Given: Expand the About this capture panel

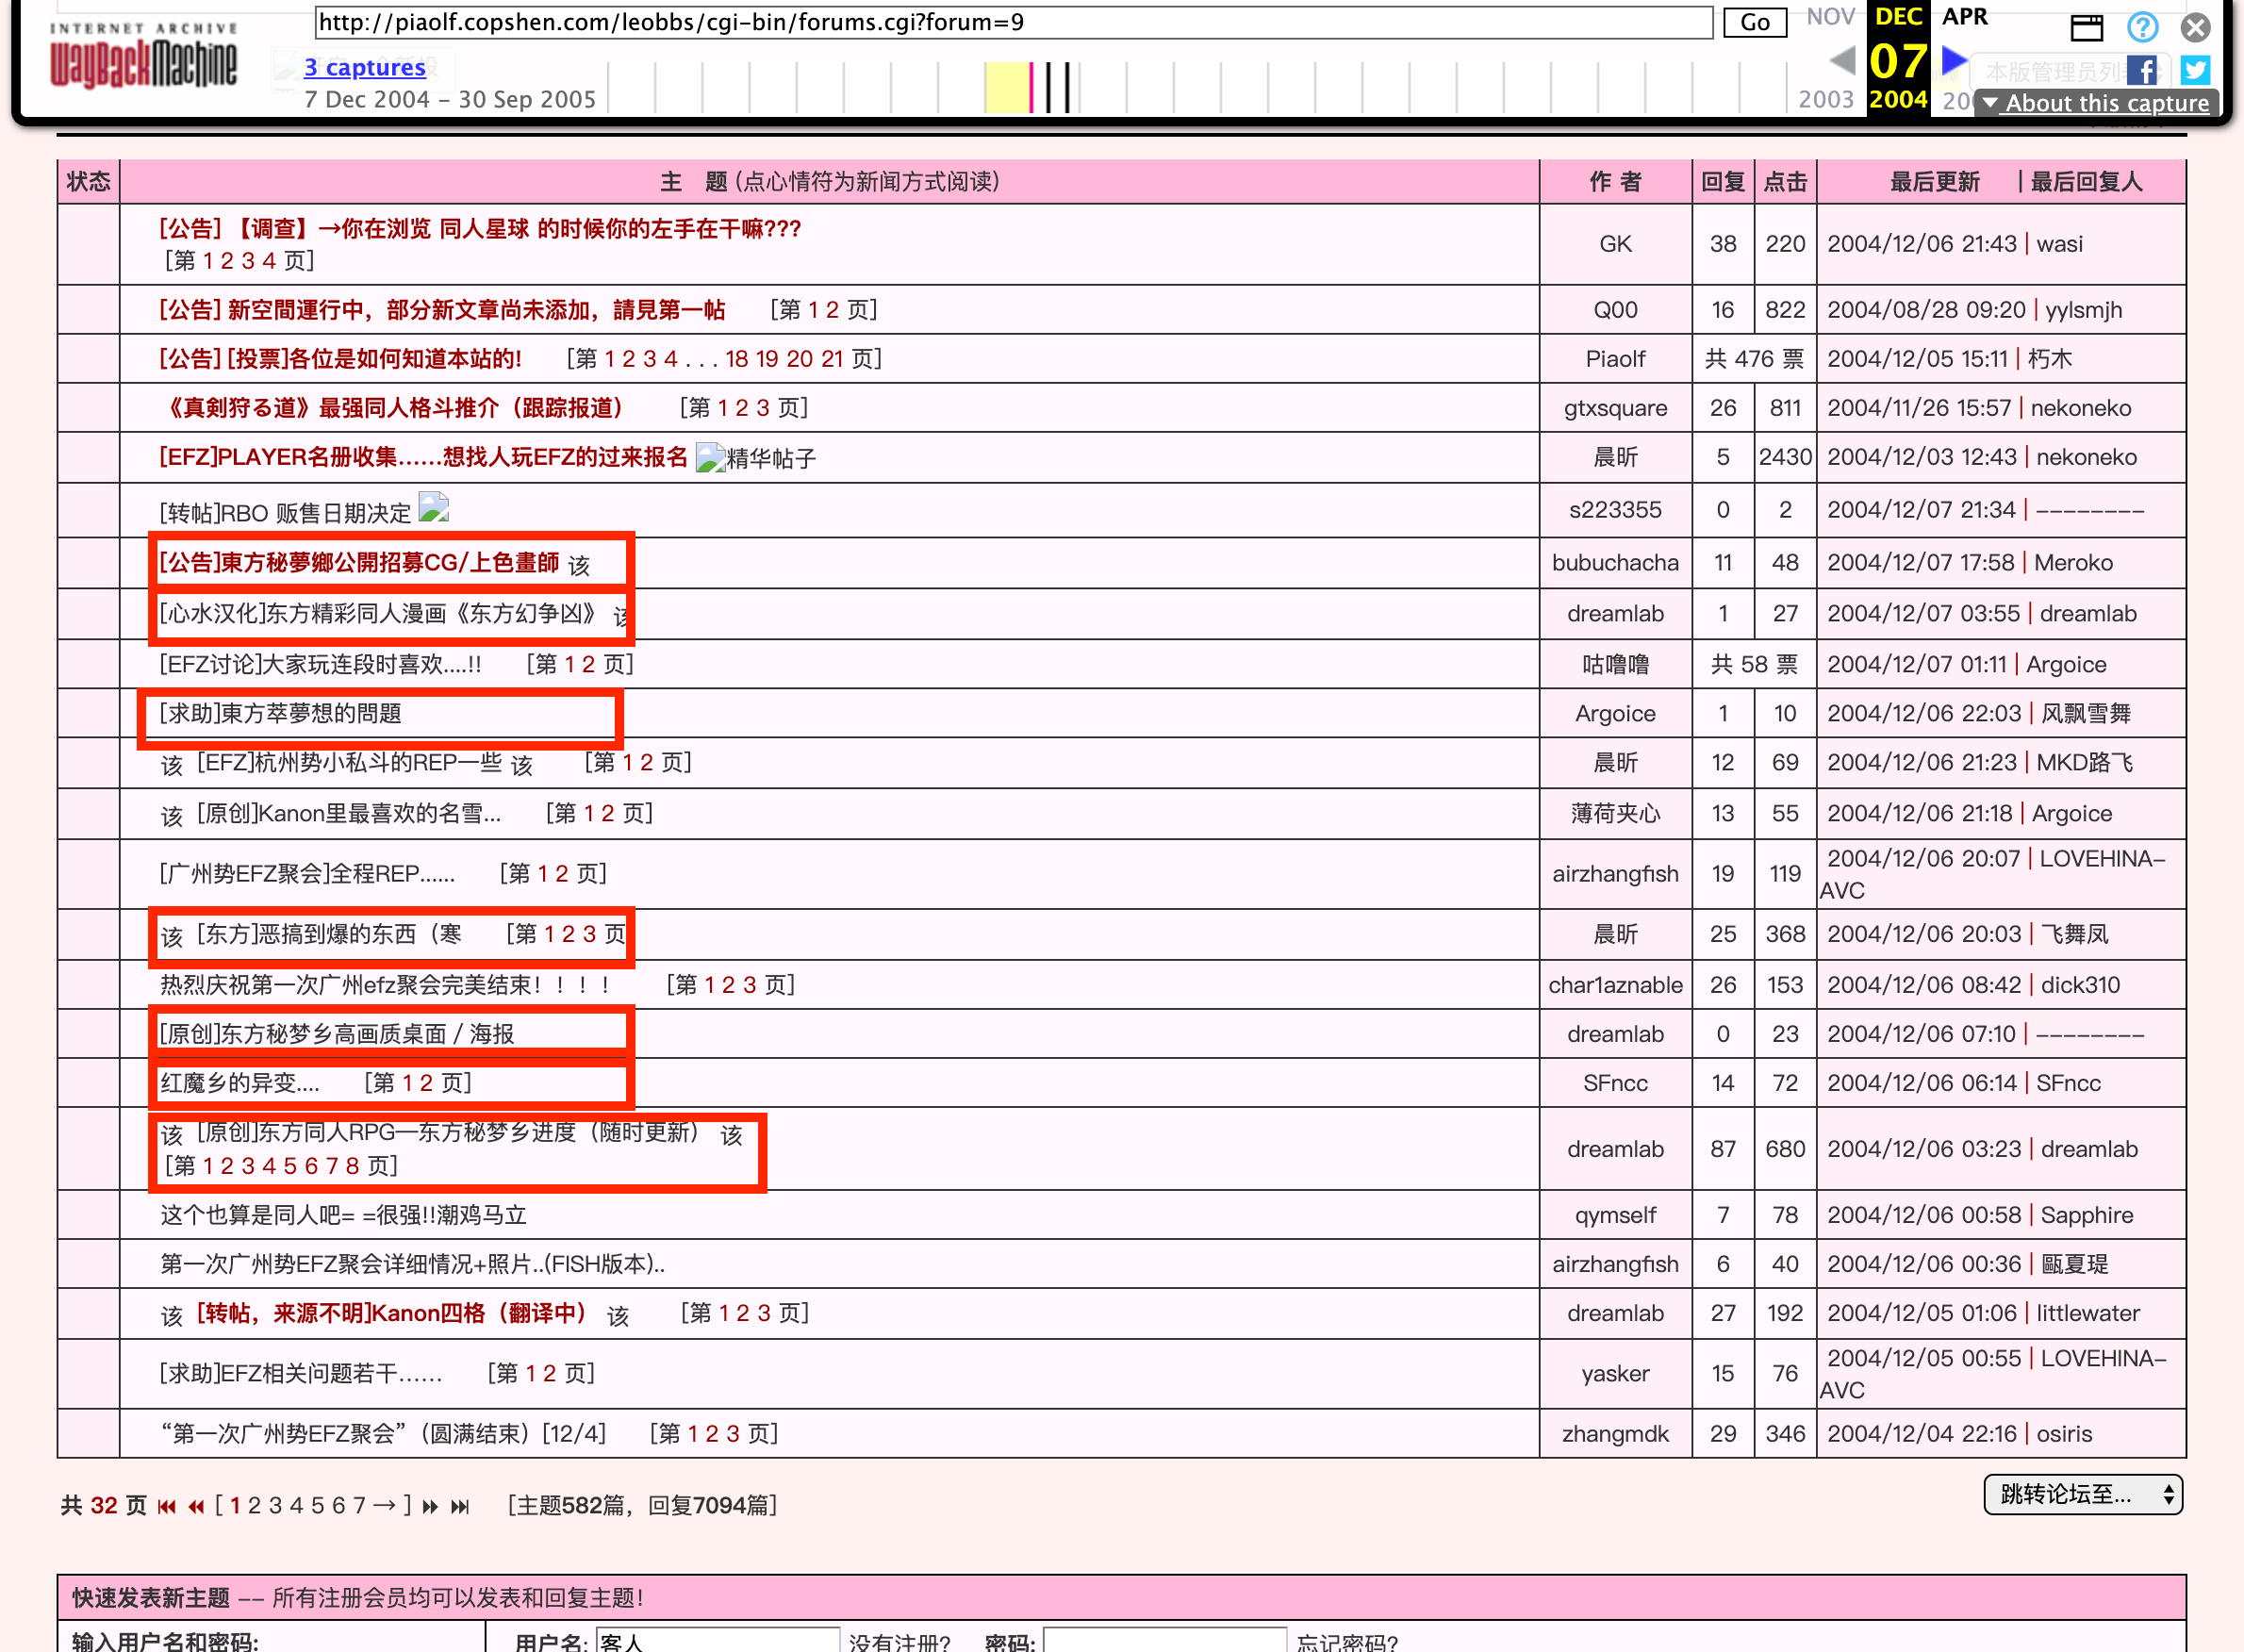Looking at the screenshot, I should (x=2095, y=103).
